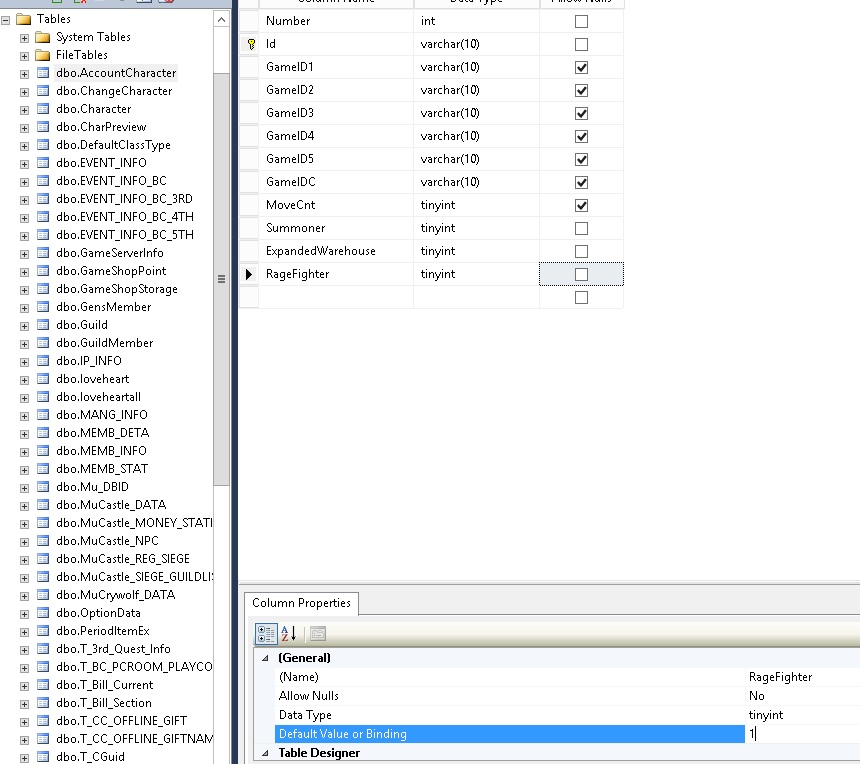860x764 pixels.
Task: Expand the dbo.EVENT_INFO_BC node
Action: pyautogui.click(x=24, y=182)
